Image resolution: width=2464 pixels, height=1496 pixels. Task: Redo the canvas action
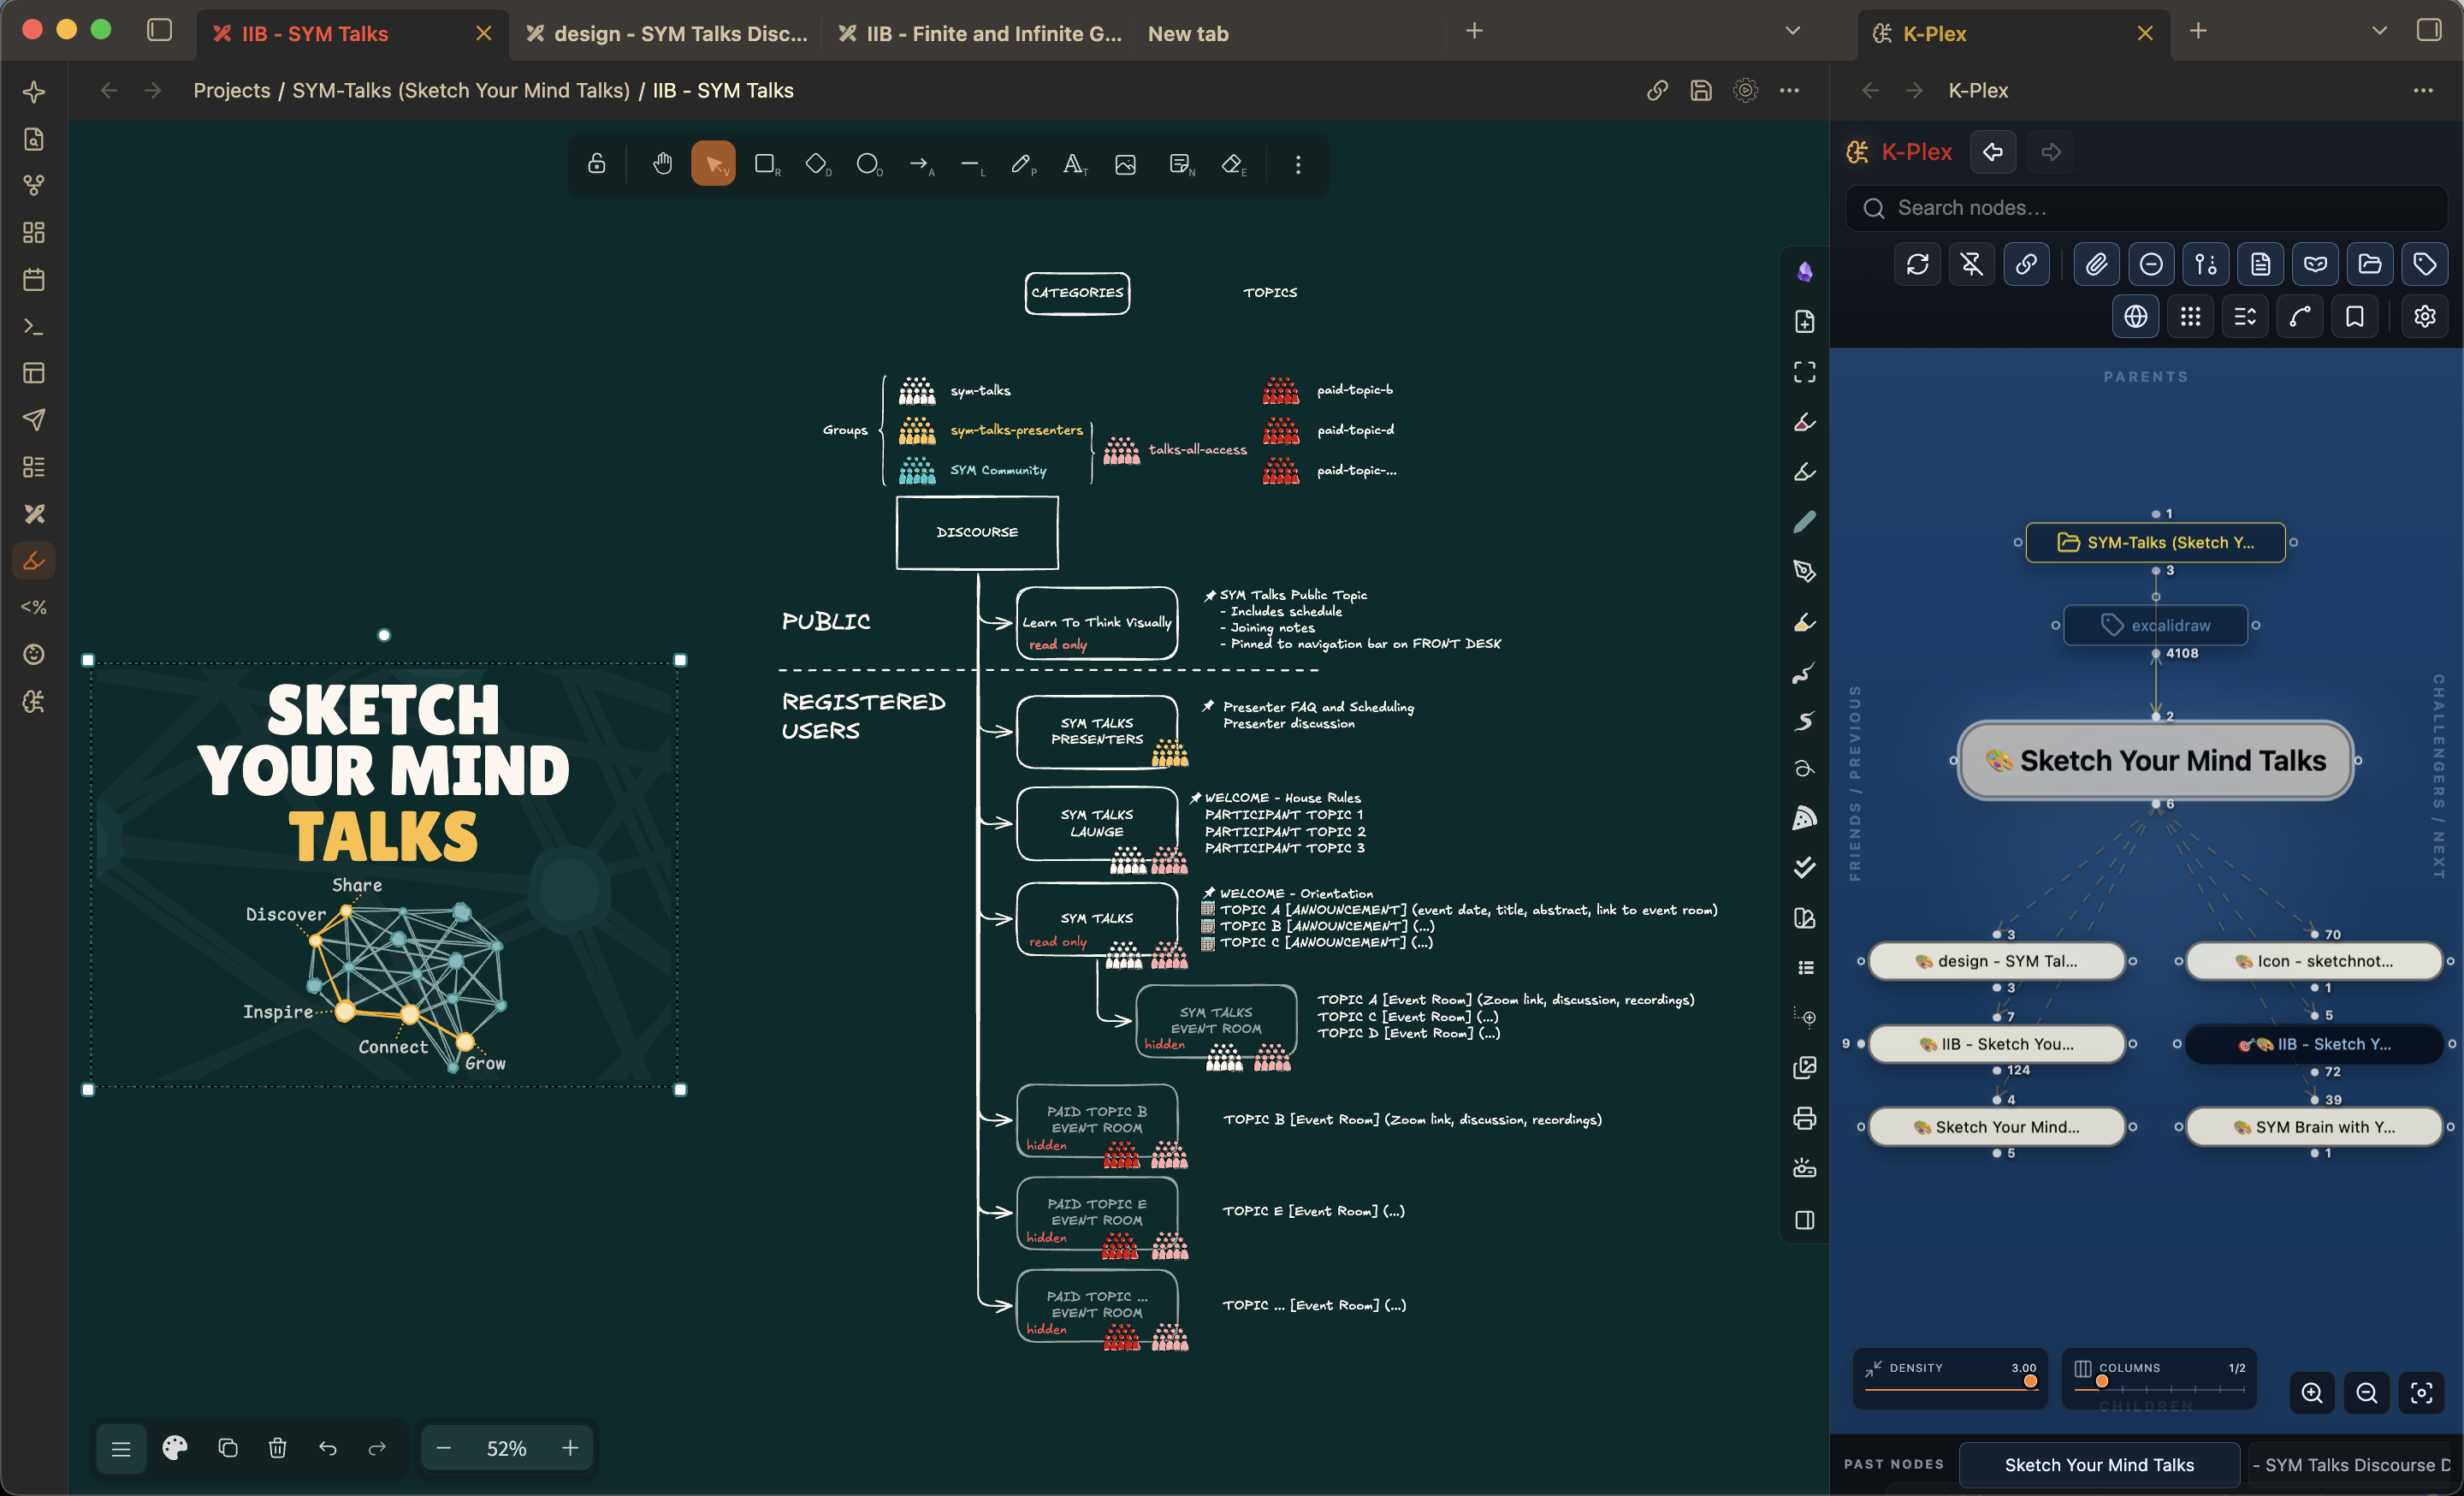click(x=377, y=1448)
